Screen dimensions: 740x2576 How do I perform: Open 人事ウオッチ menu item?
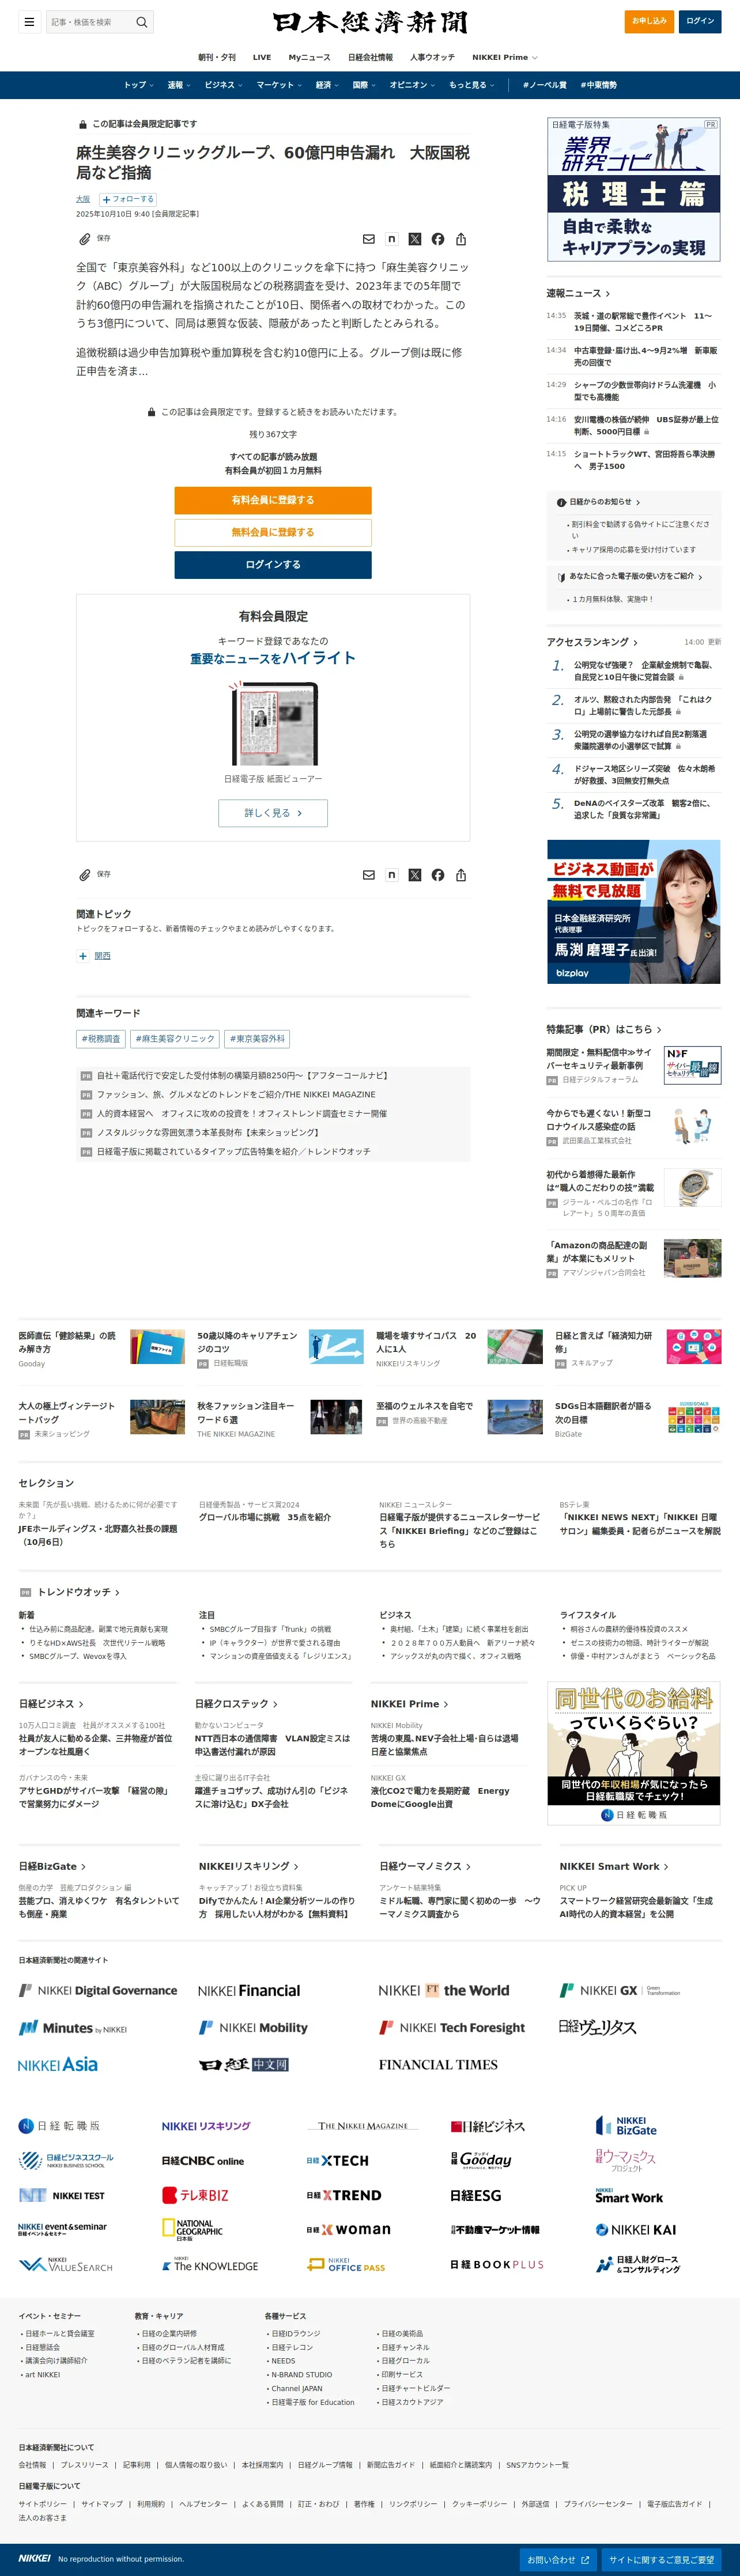(x=432, y=57)
